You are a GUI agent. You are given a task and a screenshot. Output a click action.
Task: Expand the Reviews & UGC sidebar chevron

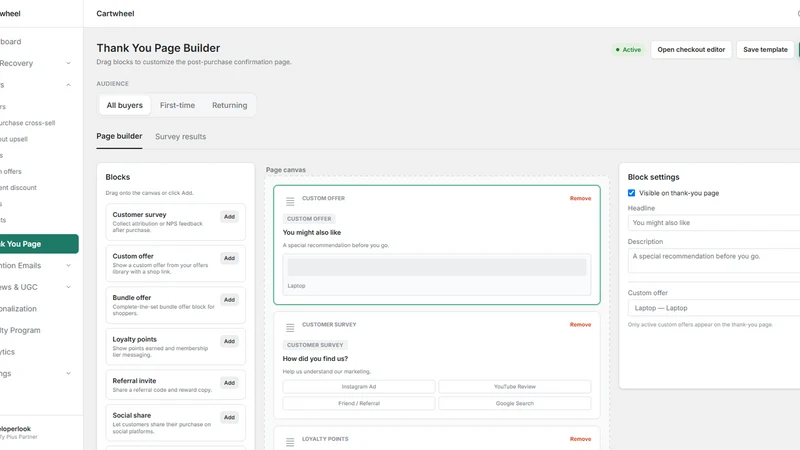[68, 287]
